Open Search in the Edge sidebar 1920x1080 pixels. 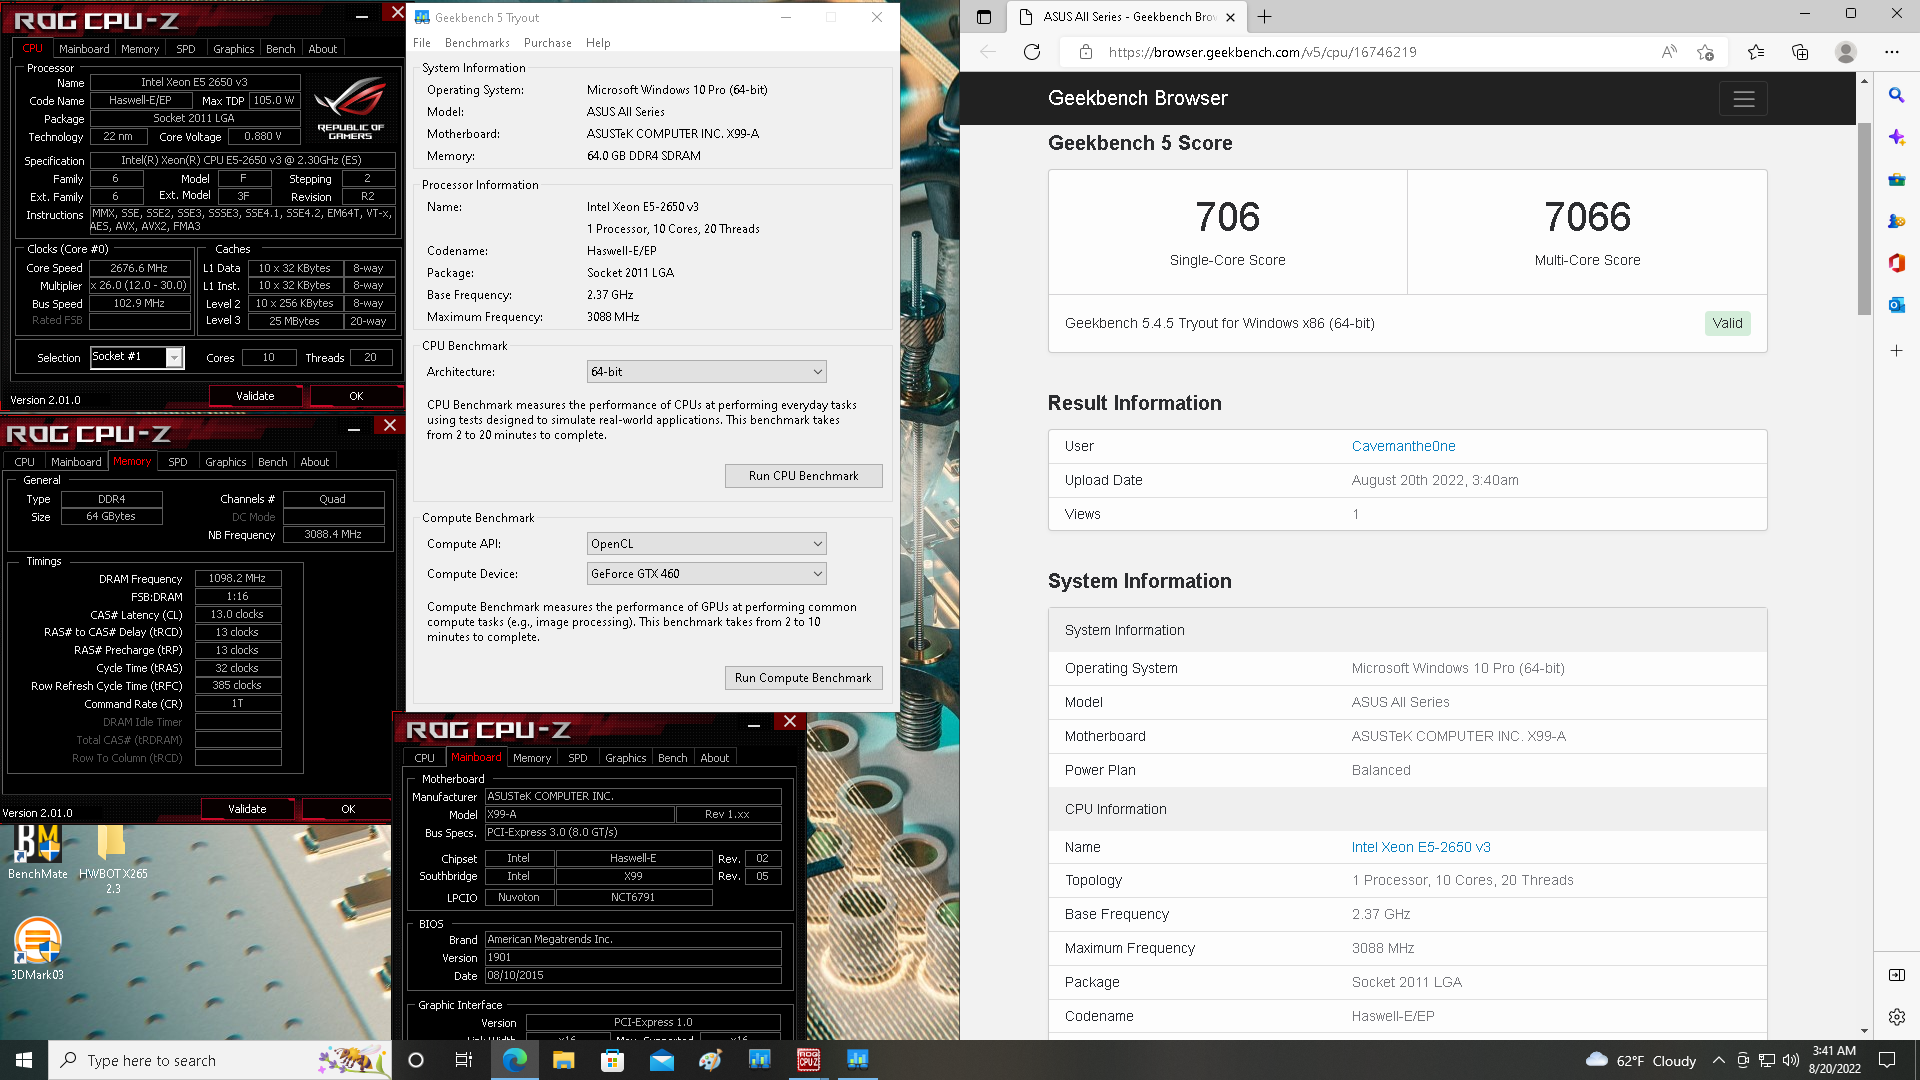tap(1896, 95)
